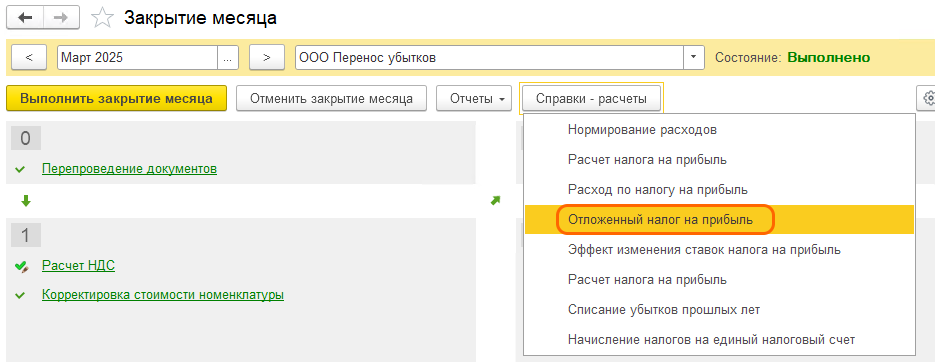935x362 pixels.
Task: Expand the organization dropdown arrow
Action: click(x=693, y=58)
